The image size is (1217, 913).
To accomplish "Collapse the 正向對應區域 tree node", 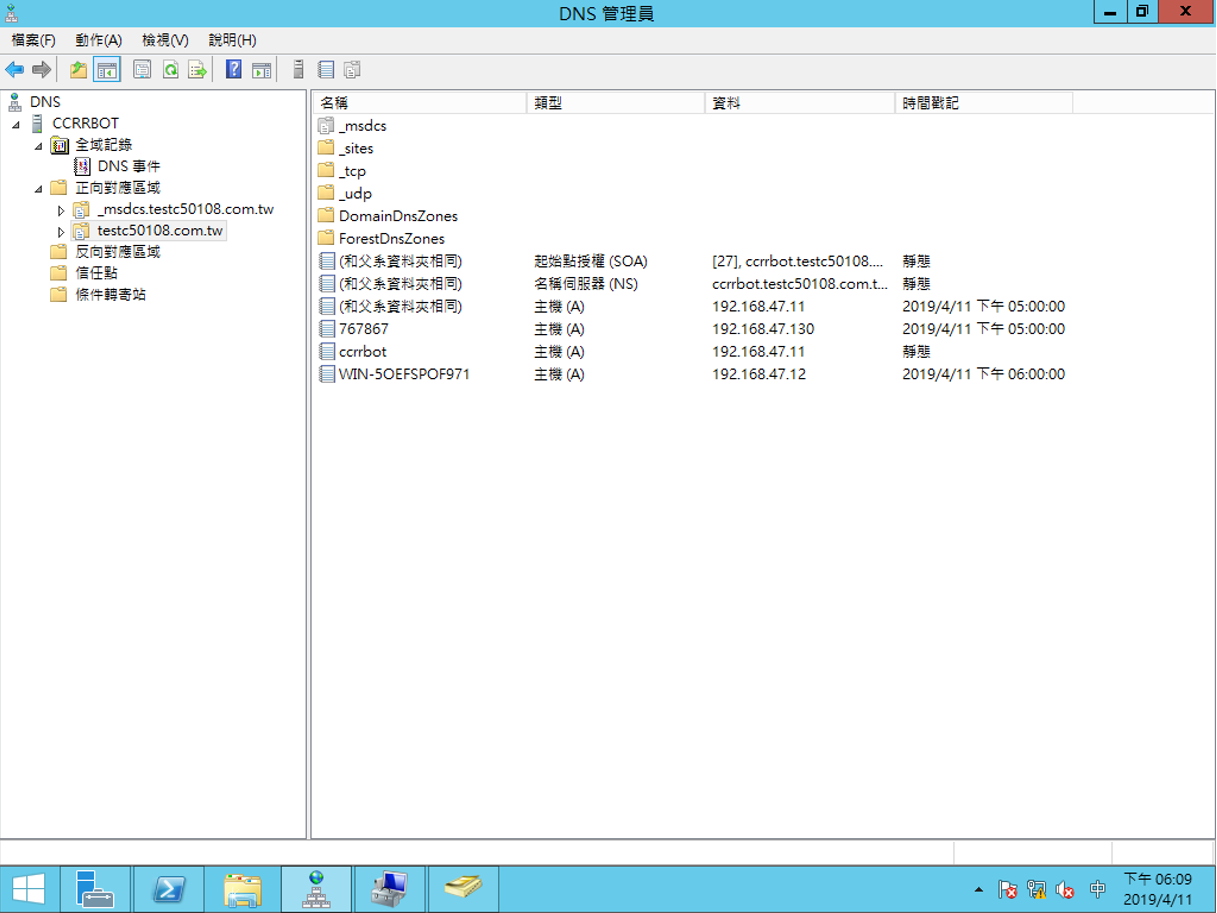I will tap(38, 188).
